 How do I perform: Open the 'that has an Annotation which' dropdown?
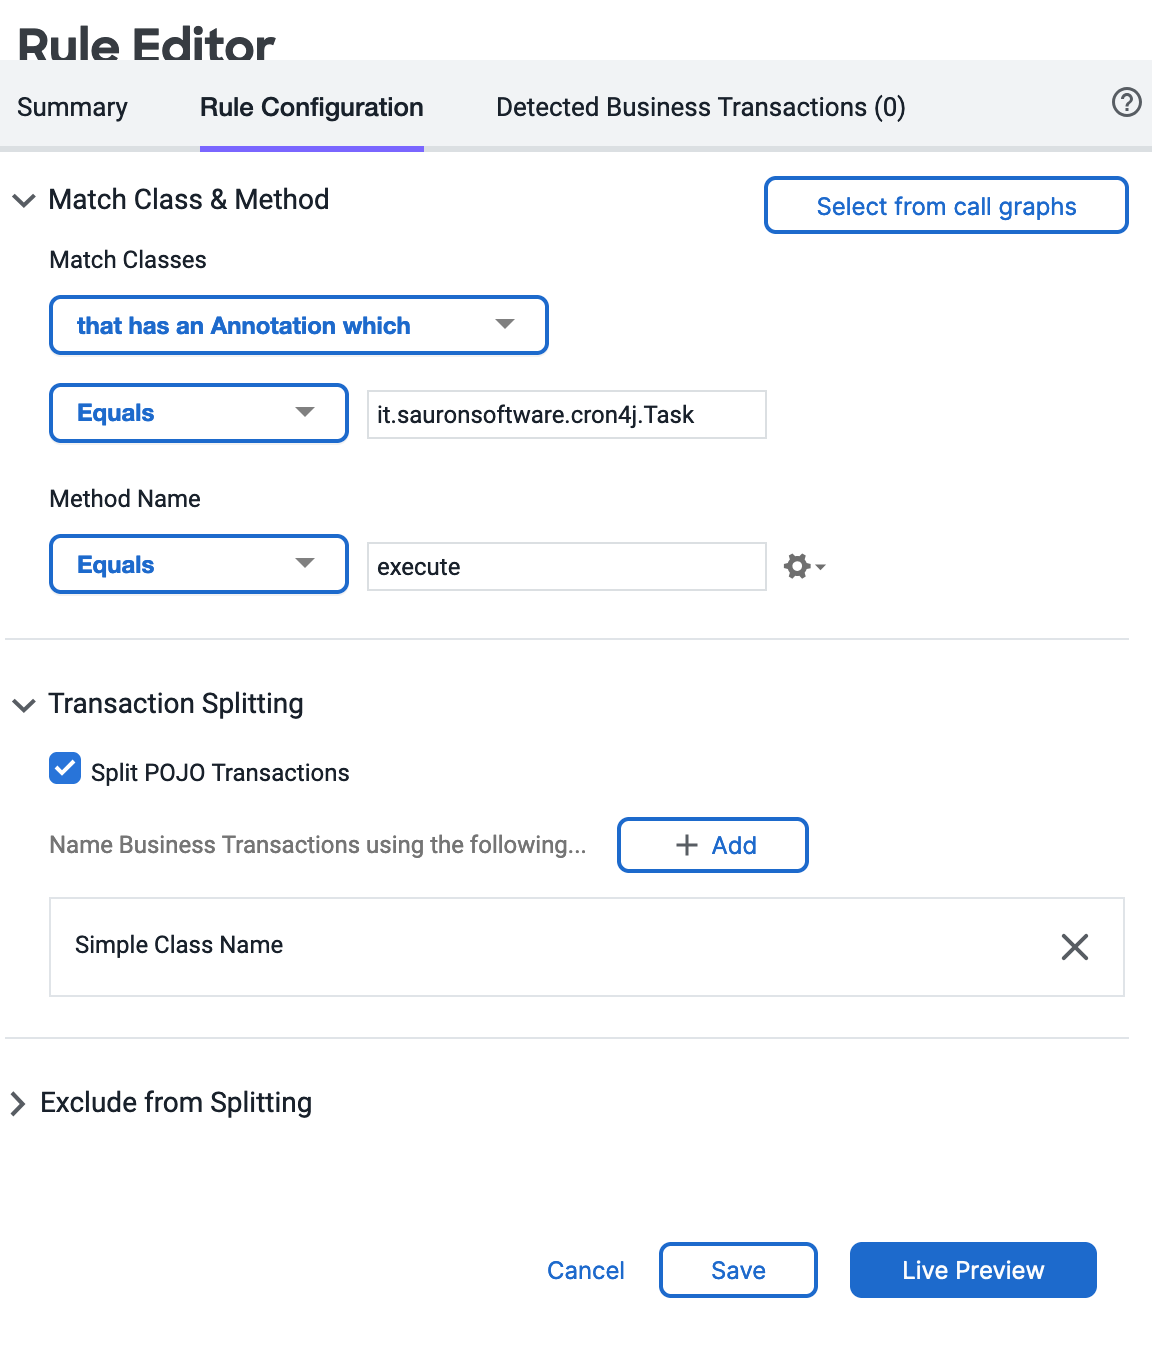[x=299, y=325]
